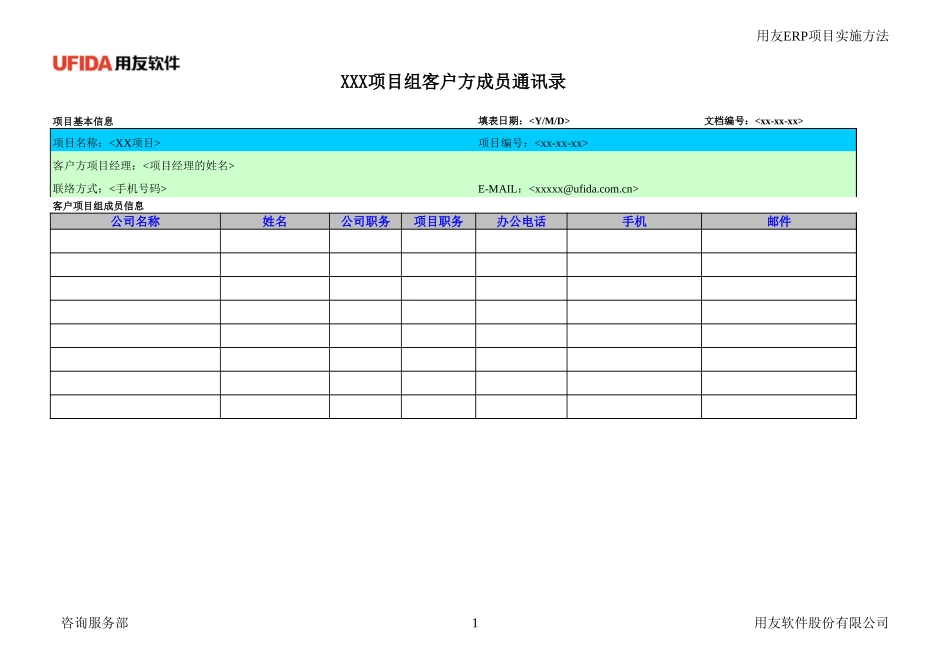Viewport: 950px width, 672px height.
Task: Click the 项目职务 column header
Action: [439, 221]
